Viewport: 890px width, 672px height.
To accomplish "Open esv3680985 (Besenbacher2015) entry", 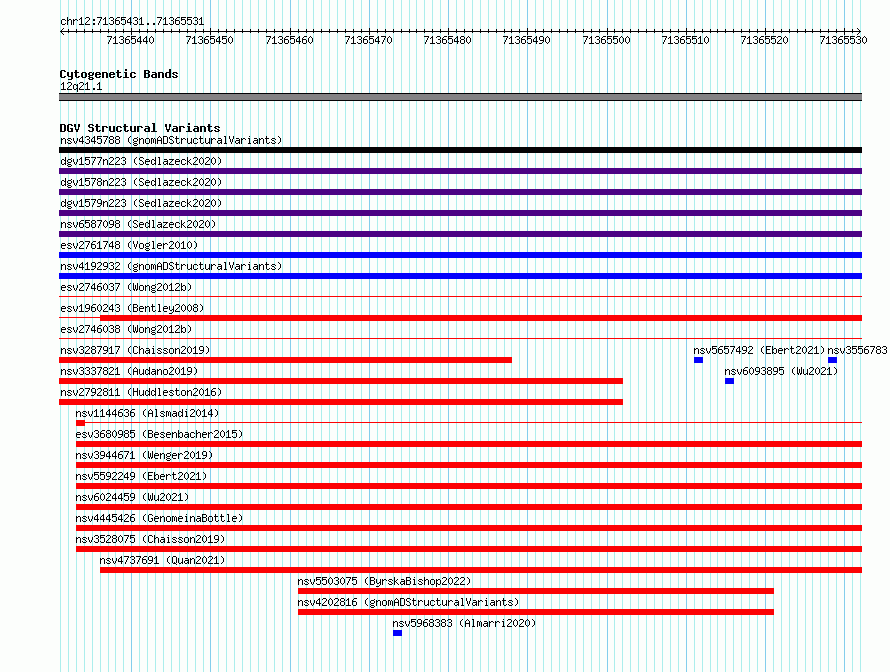I will click(159, 434).
